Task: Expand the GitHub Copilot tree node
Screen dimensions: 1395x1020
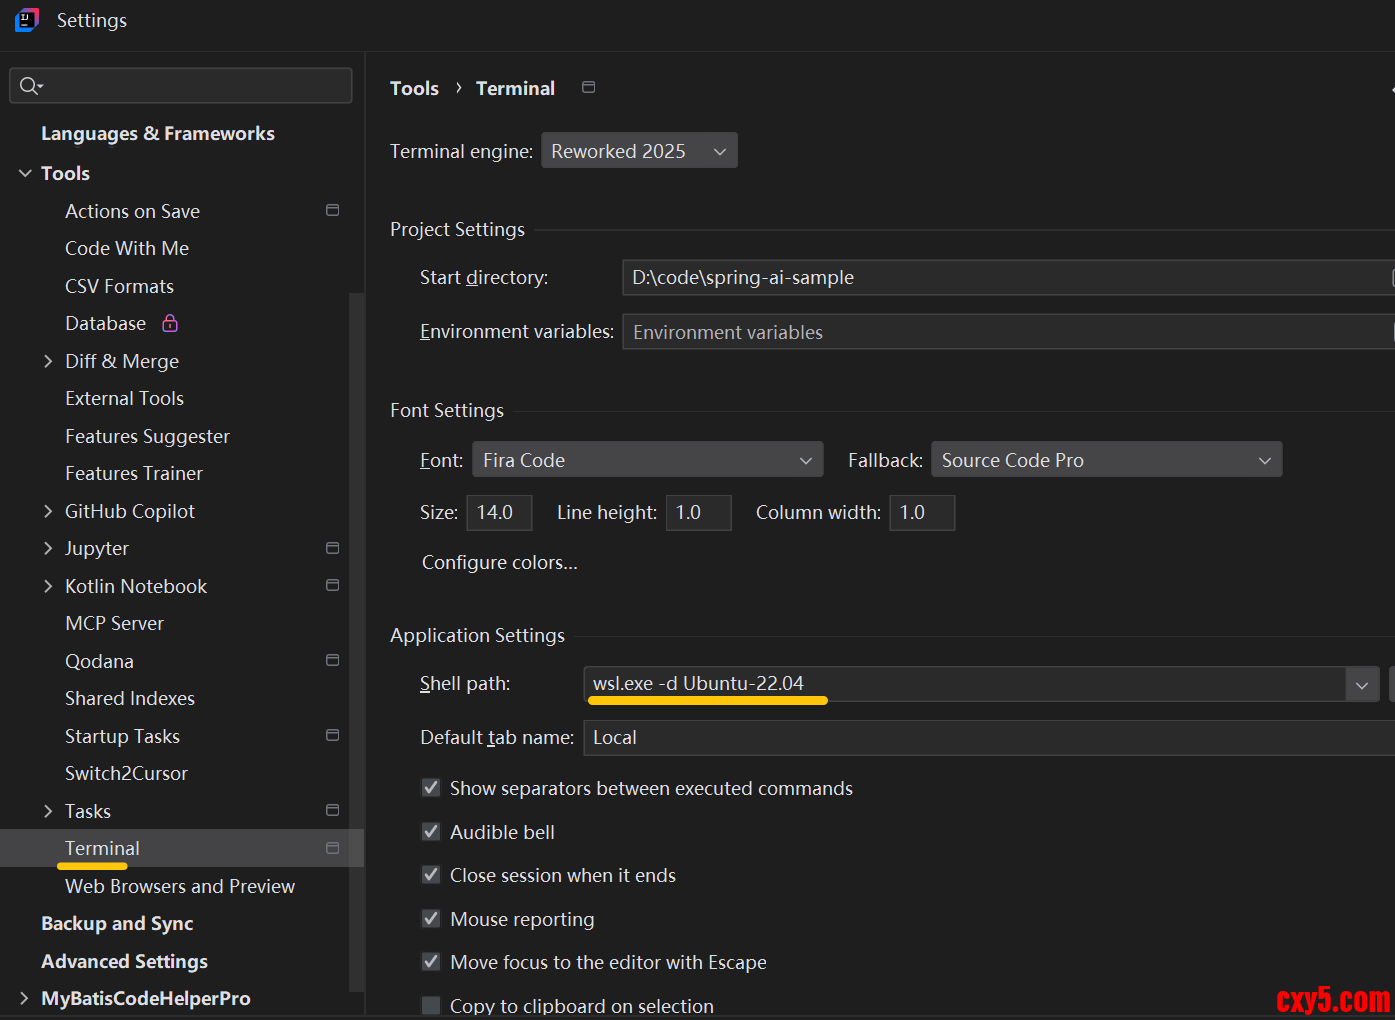Action: (48, 511)
